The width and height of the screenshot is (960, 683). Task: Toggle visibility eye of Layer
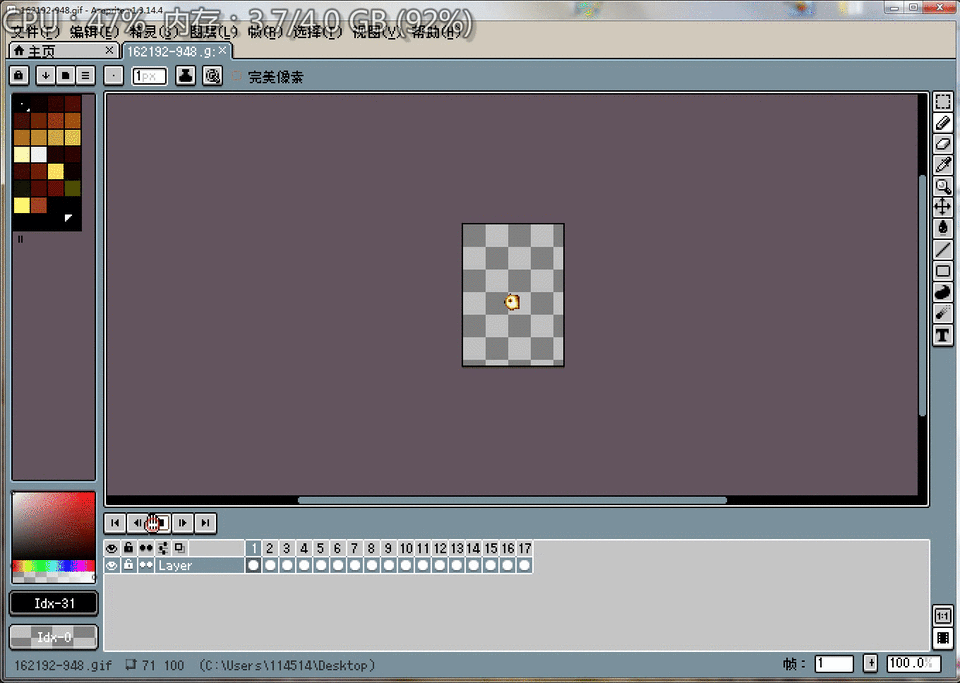pos(111,565)
